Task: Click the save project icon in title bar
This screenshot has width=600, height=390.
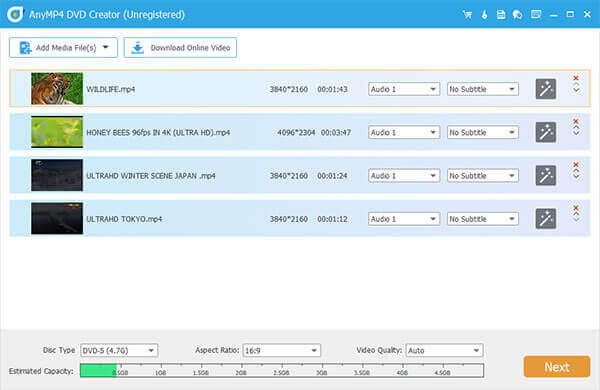Action: pyautogui.click(x=501, y=15)
